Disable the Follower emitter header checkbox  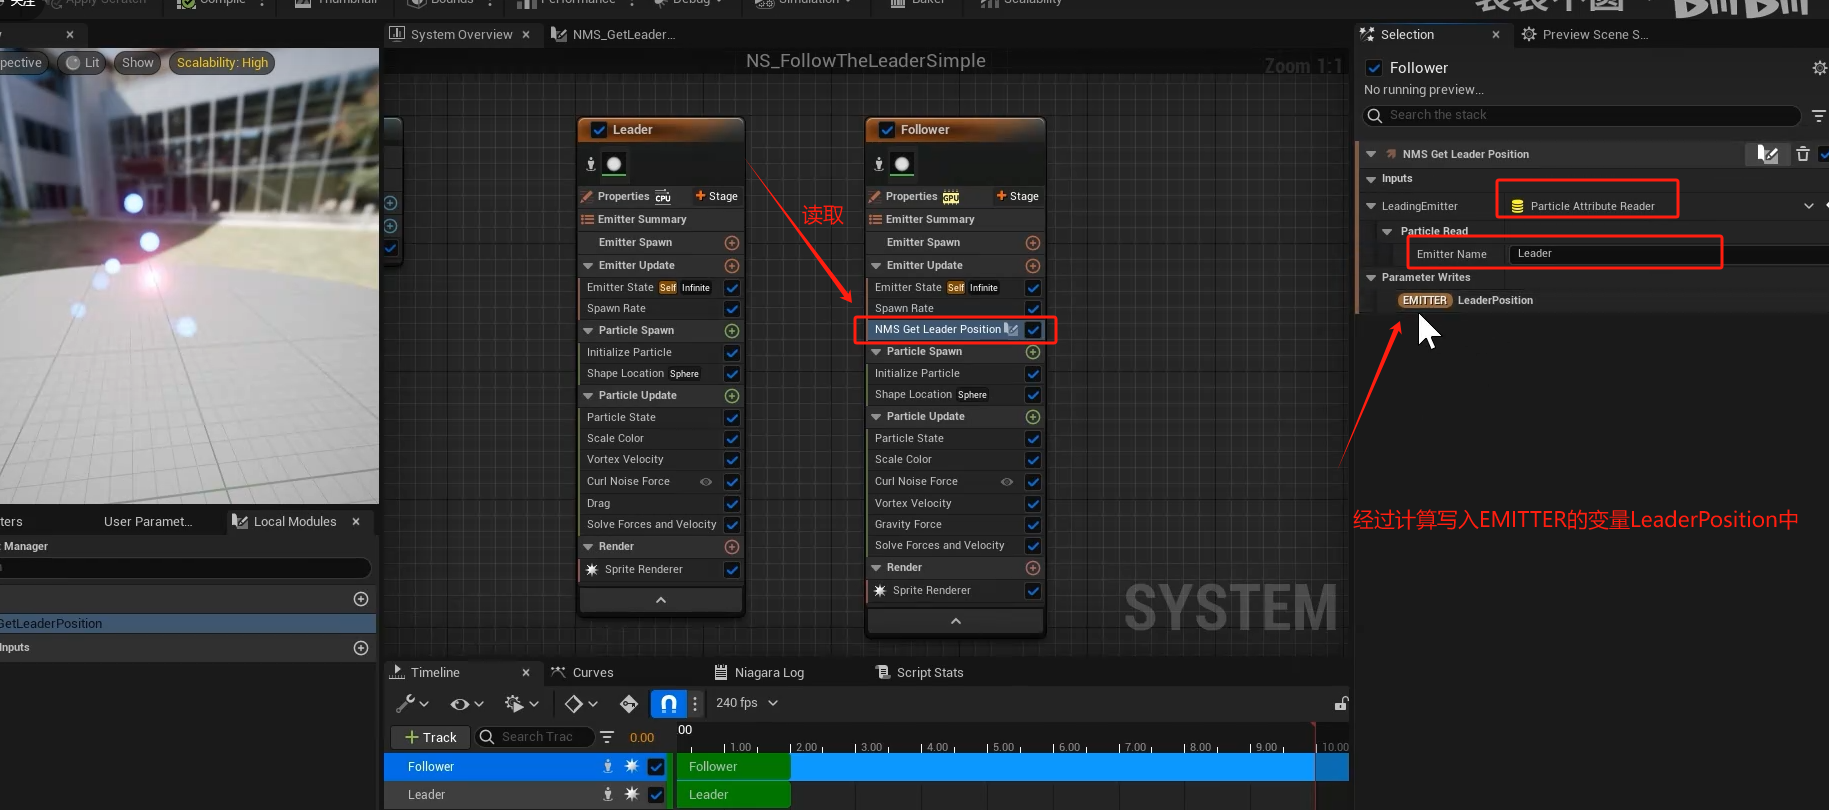(x=887, y=130)
